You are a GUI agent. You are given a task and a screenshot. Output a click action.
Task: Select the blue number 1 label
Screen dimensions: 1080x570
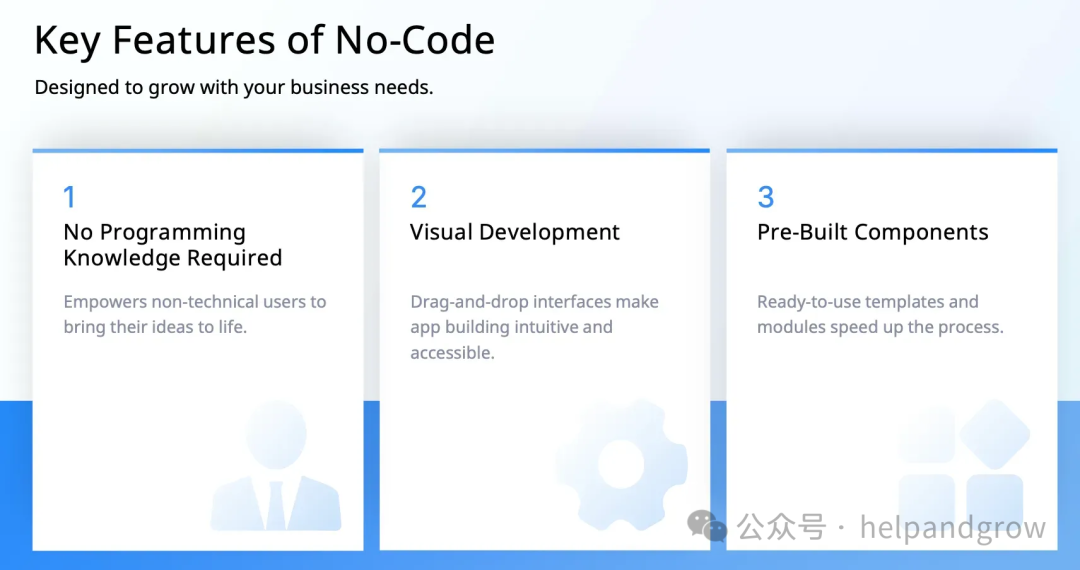tap(69, 197)
